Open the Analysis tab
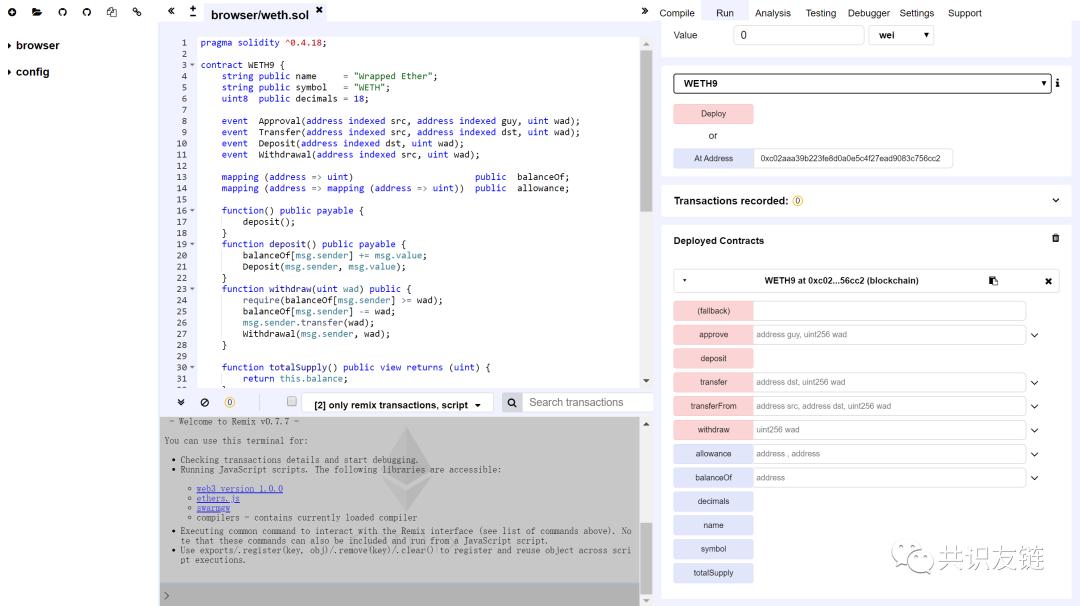The image size is (1080, 606). click(773, 13)
